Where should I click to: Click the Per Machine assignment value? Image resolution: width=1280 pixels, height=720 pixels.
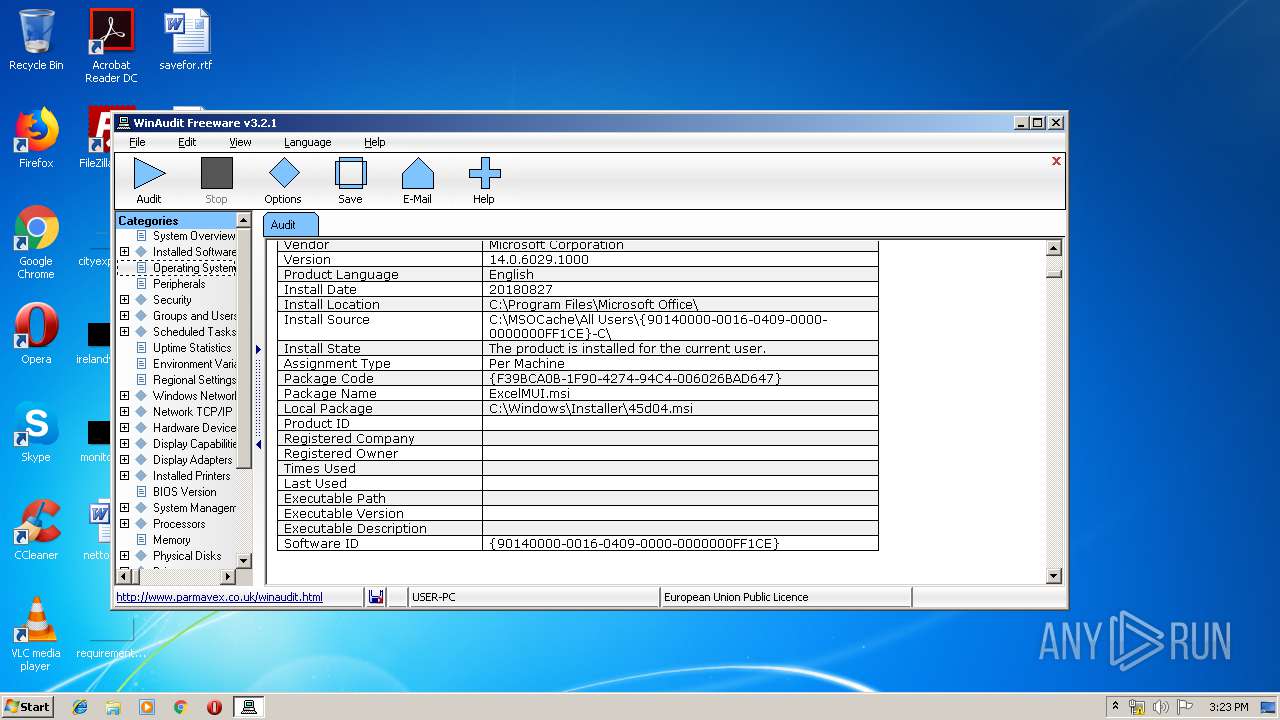pos(527,364)
